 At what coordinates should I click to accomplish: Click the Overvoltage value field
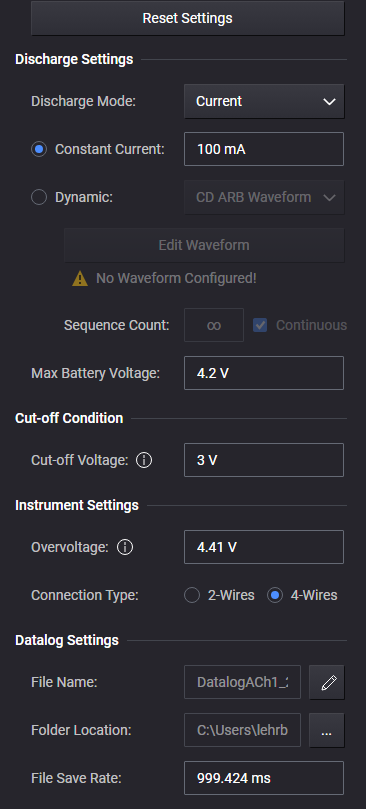(x=264, y=547)
